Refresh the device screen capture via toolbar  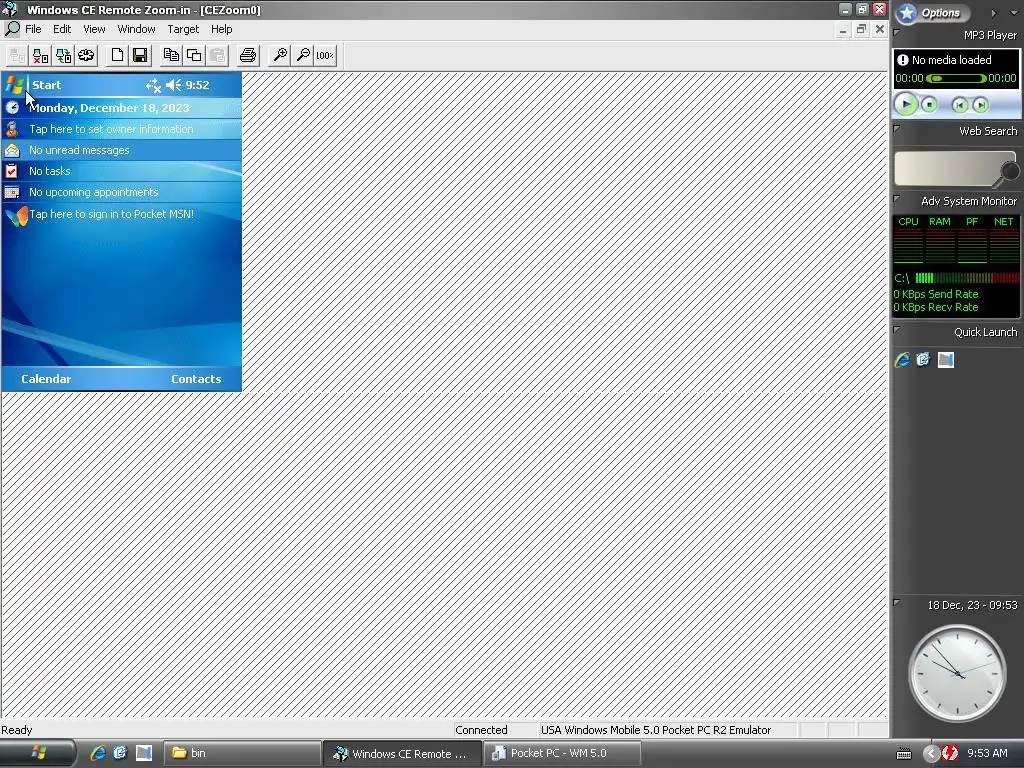pyautogui.click(x=63, y=56)
